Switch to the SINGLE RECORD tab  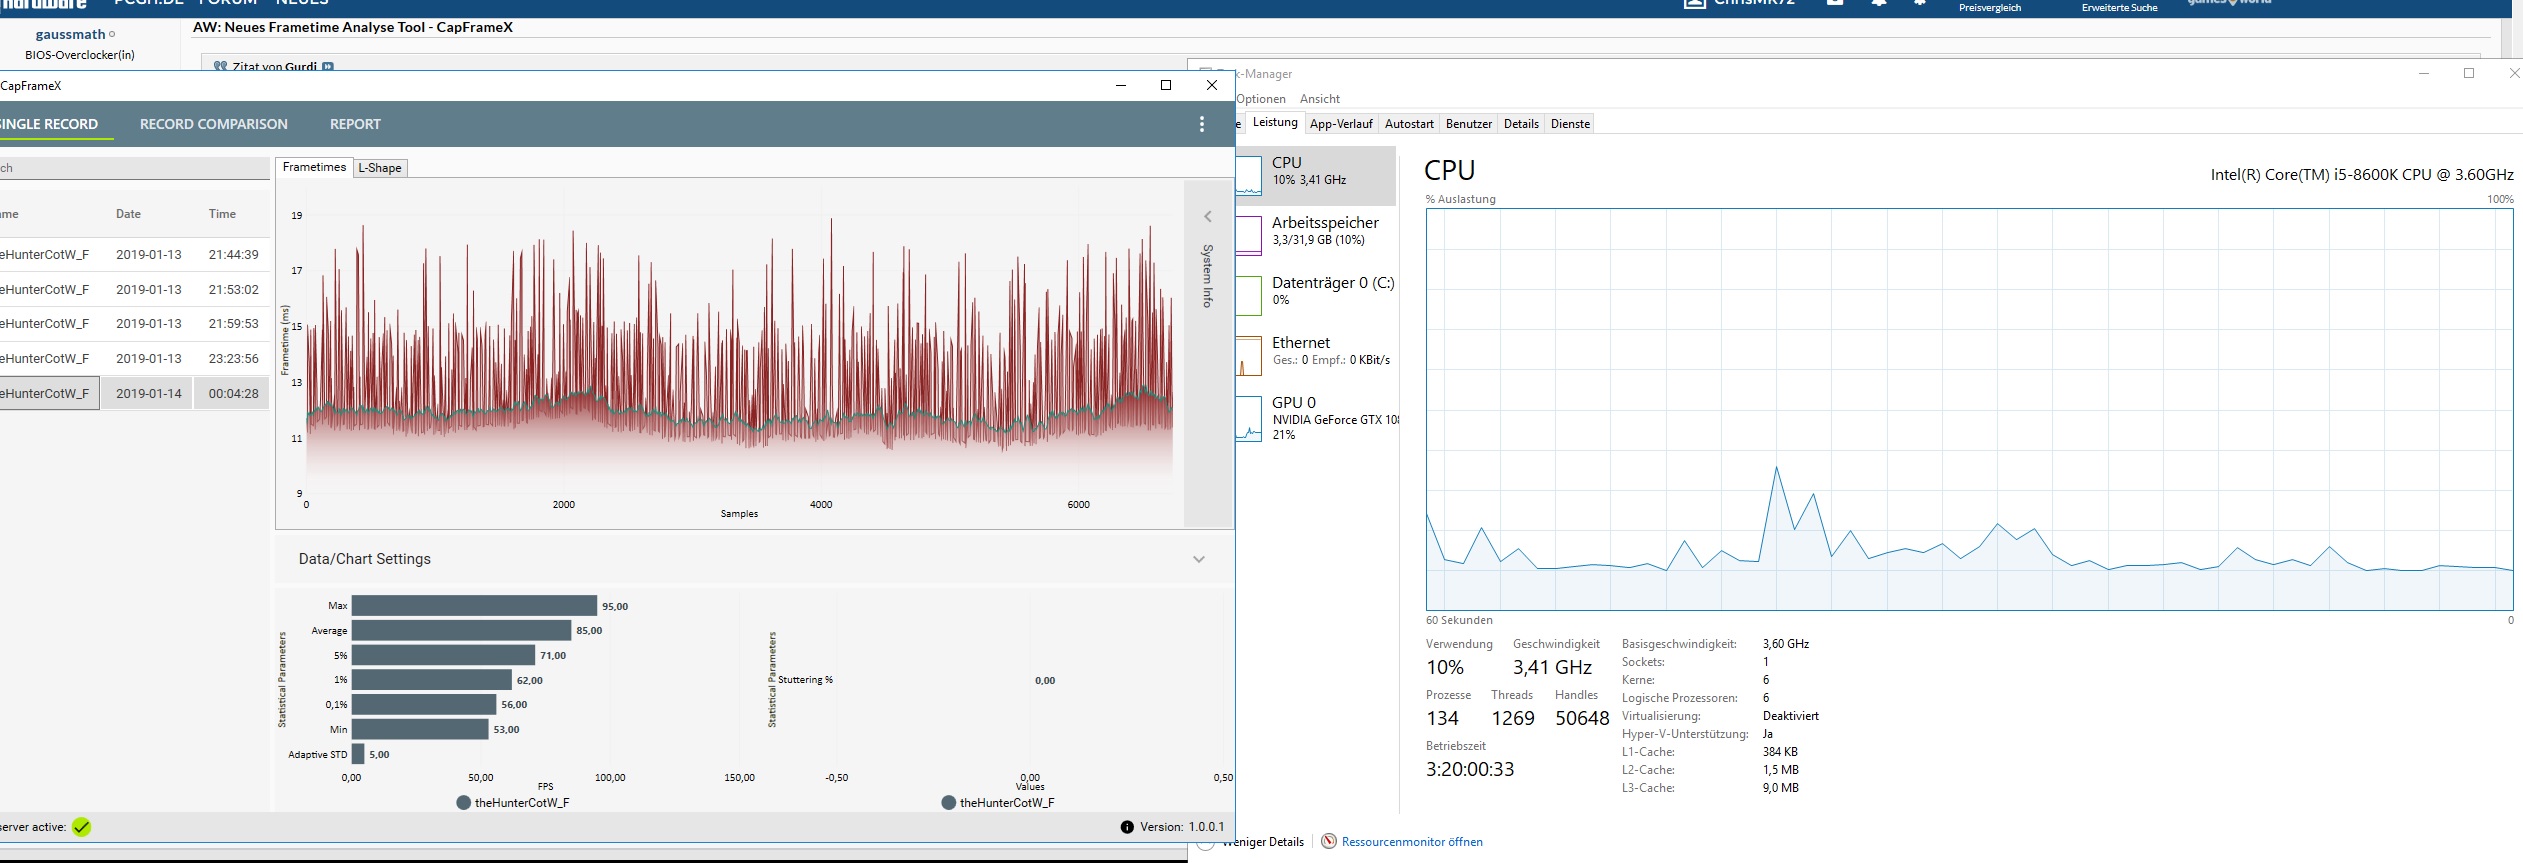click(x=49, y=124)
